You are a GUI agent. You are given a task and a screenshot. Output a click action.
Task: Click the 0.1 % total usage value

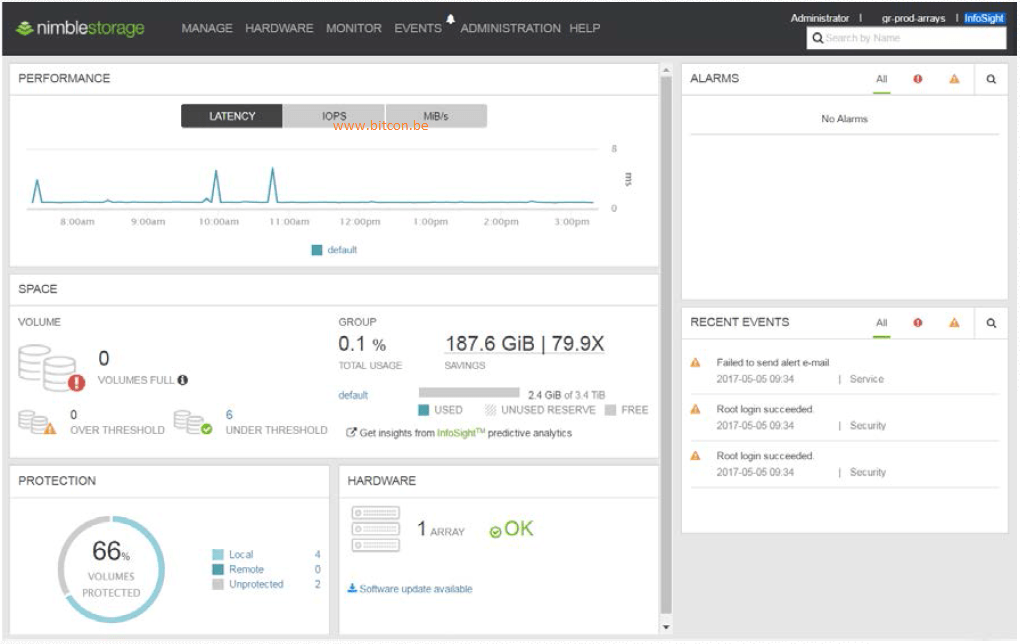tap(362, 343)
